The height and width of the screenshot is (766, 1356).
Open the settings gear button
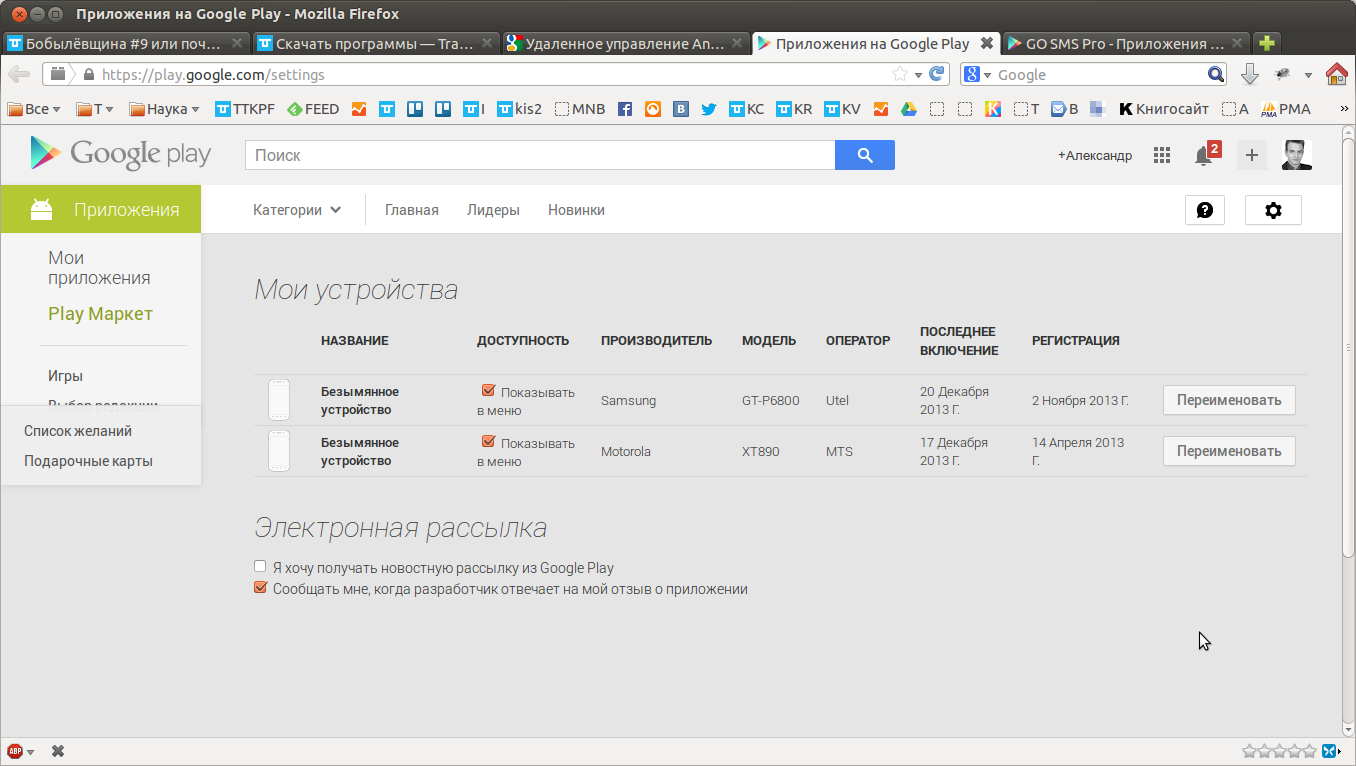[1273, 210]
